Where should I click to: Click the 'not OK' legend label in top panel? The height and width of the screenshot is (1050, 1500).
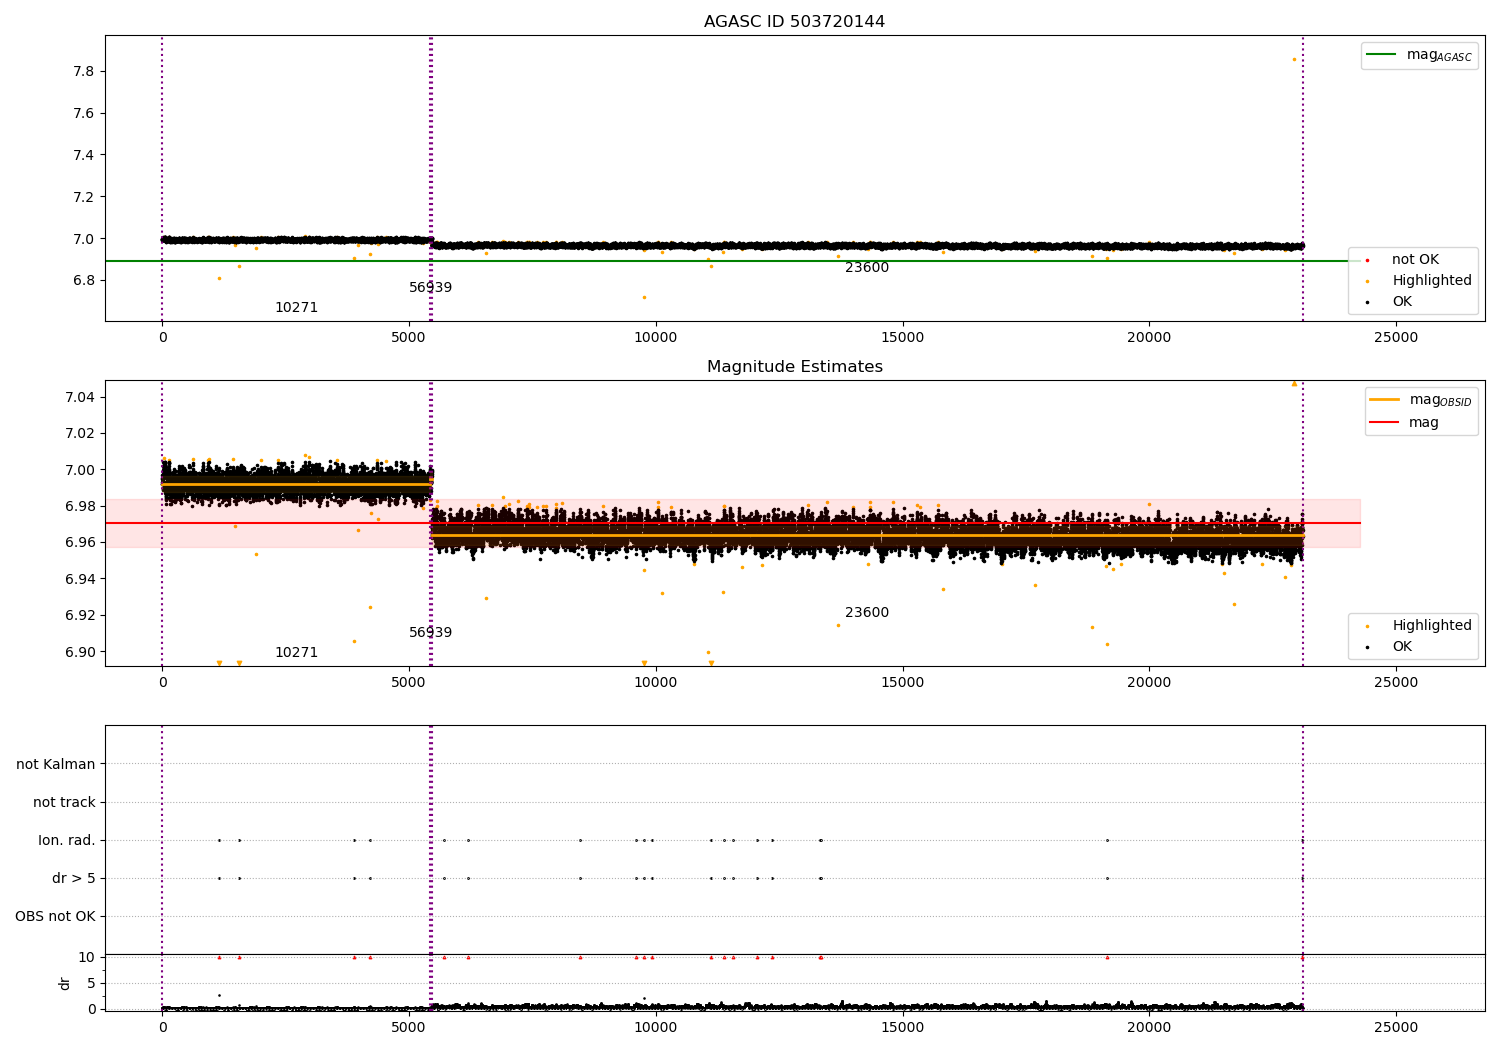coord(1415,260)
